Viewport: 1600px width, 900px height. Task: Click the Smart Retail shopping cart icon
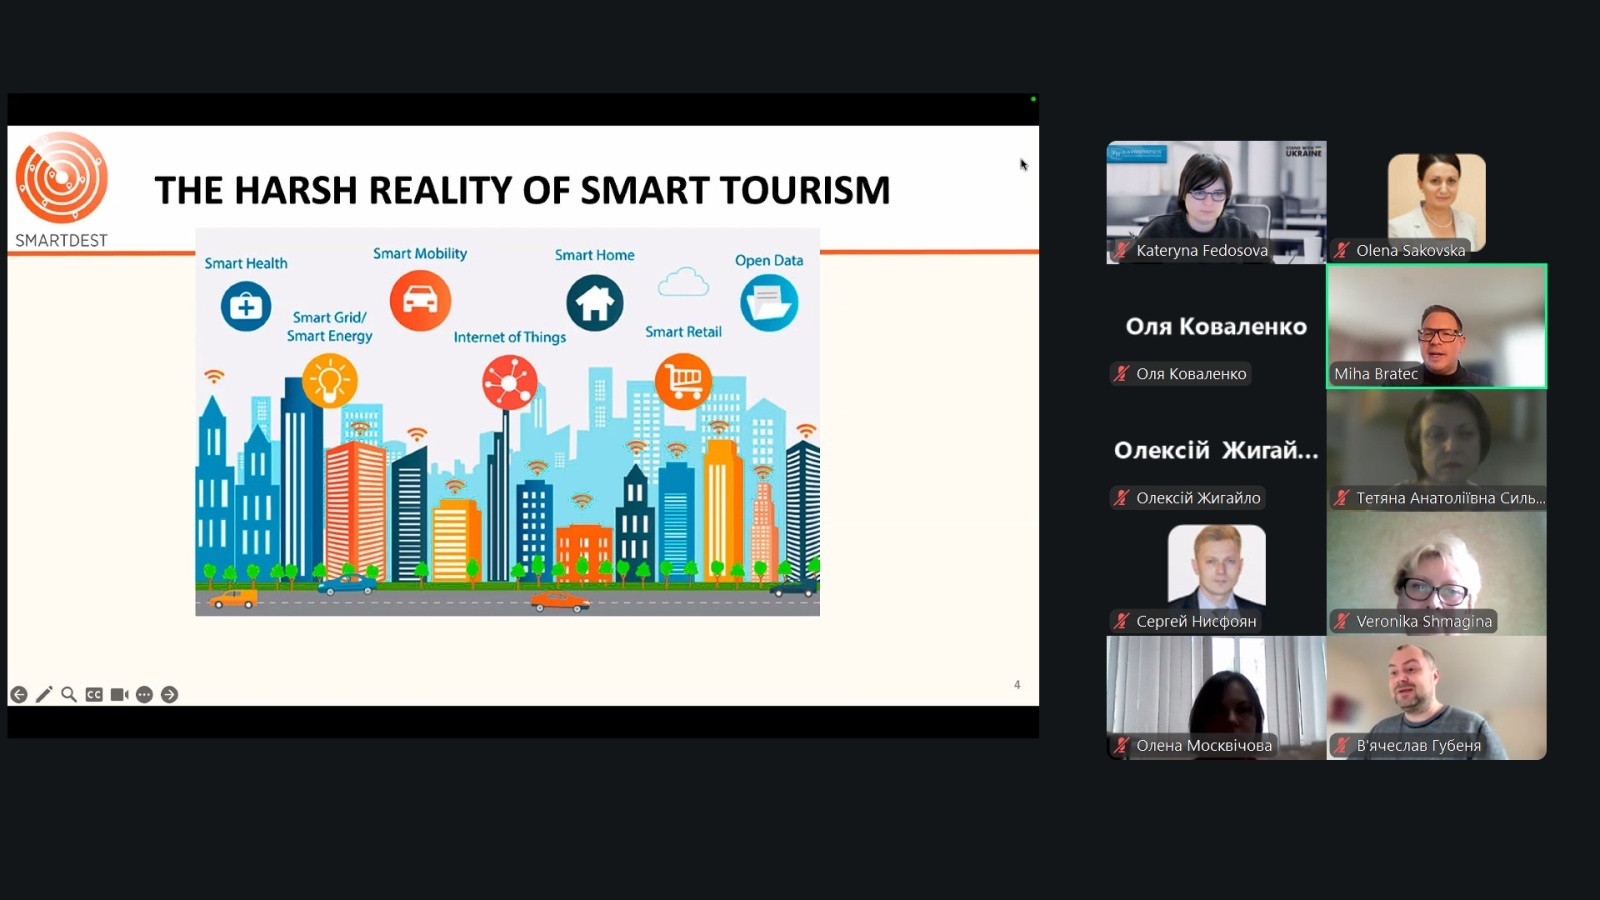tap(684, 380)
